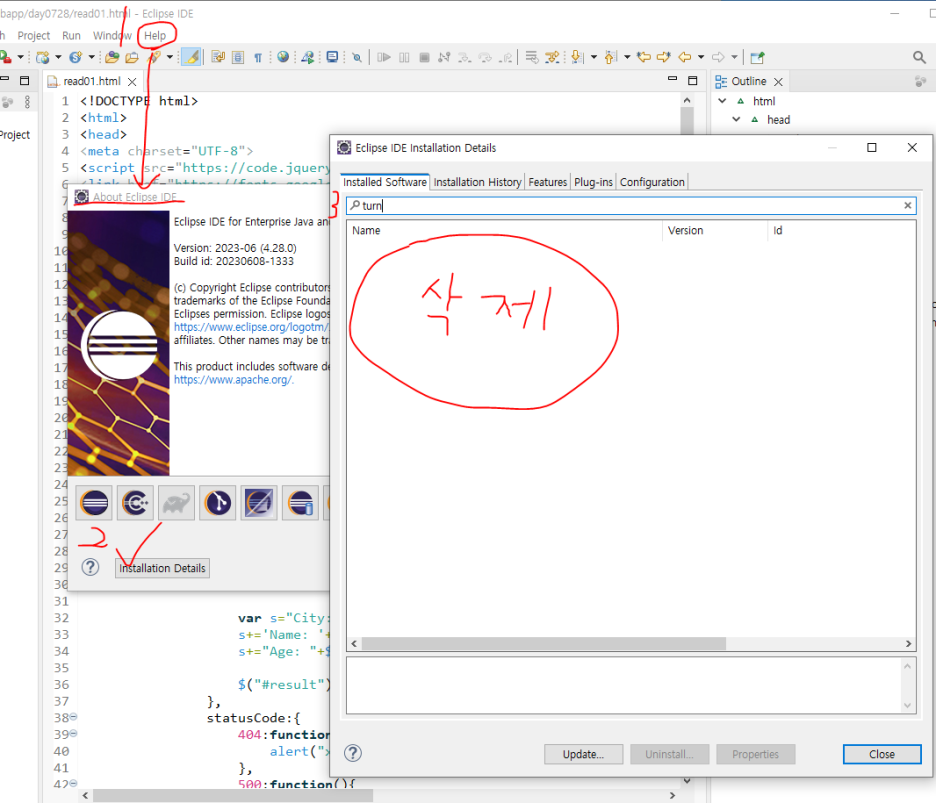This screenshot has width=936, height=803.
Task: Close the Outline view tab
Action: 778,82
